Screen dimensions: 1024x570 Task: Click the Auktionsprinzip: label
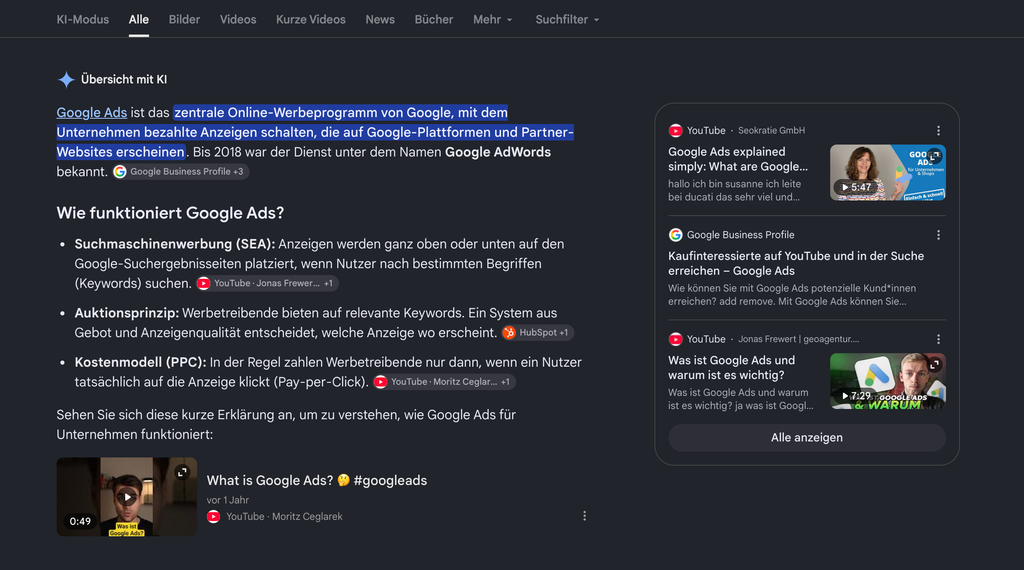pyautogui.click(x=127, y=313)
